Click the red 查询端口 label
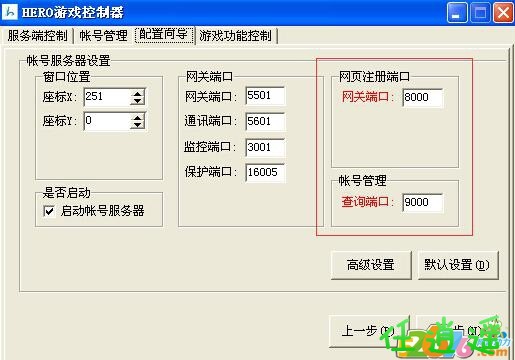This screenshot has width=515, height=360. coord(368,202)
